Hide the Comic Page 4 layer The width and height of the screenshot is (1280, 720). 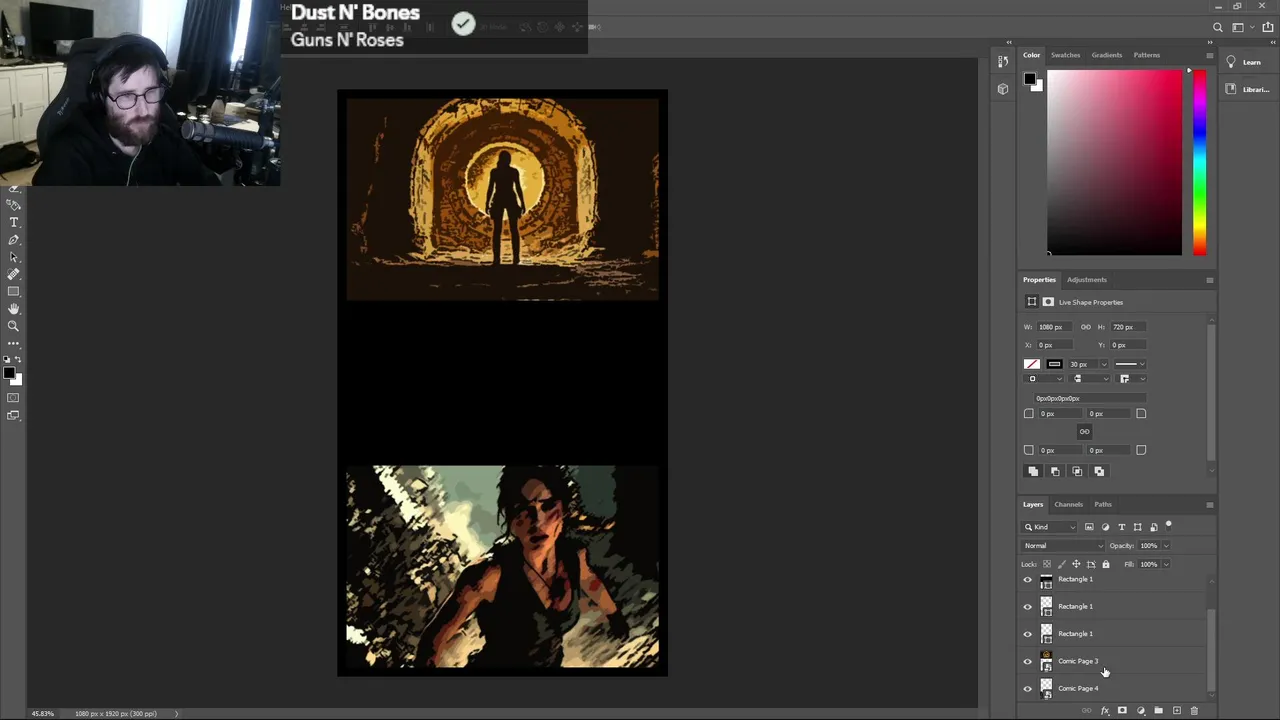(1027, 688)
